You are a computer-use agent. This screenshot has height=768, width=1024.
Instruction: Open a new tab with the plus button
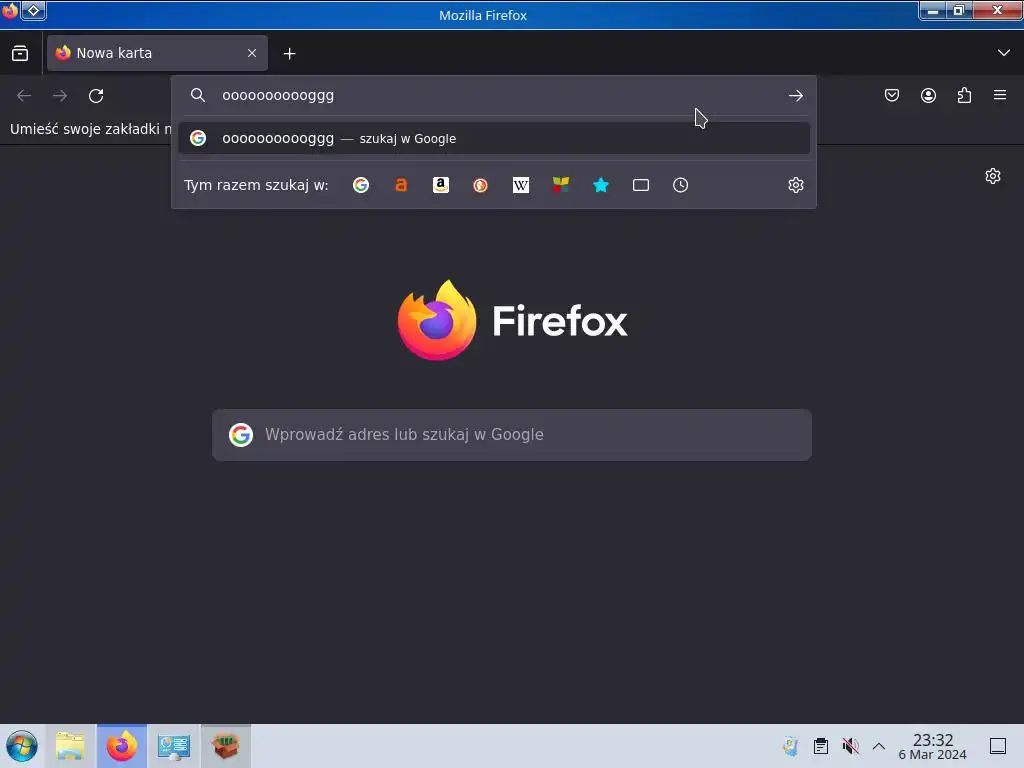pyautogui.click(x=289, y=54)
